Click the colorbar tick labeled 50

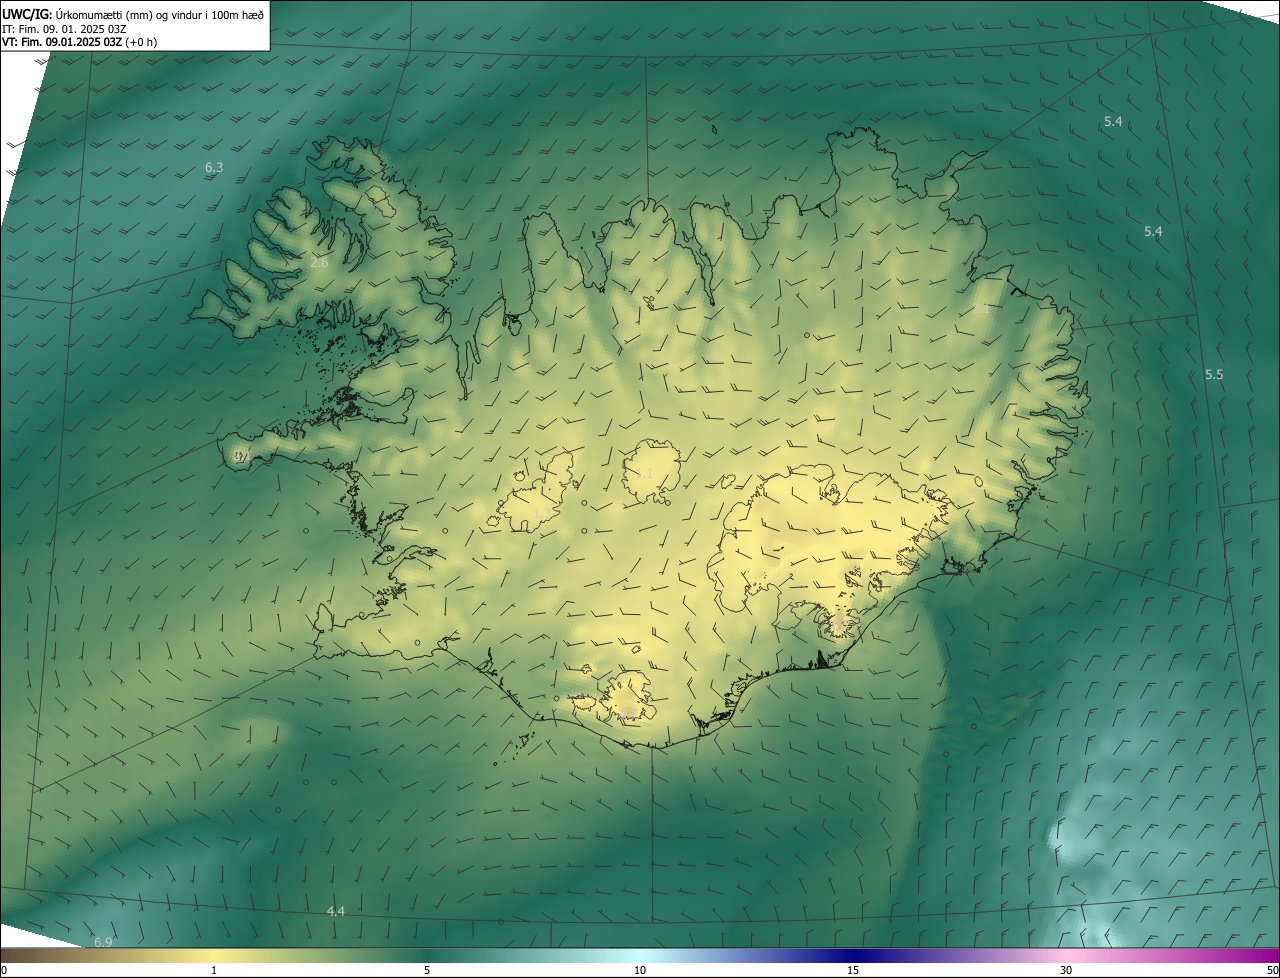click(1272, 970)
